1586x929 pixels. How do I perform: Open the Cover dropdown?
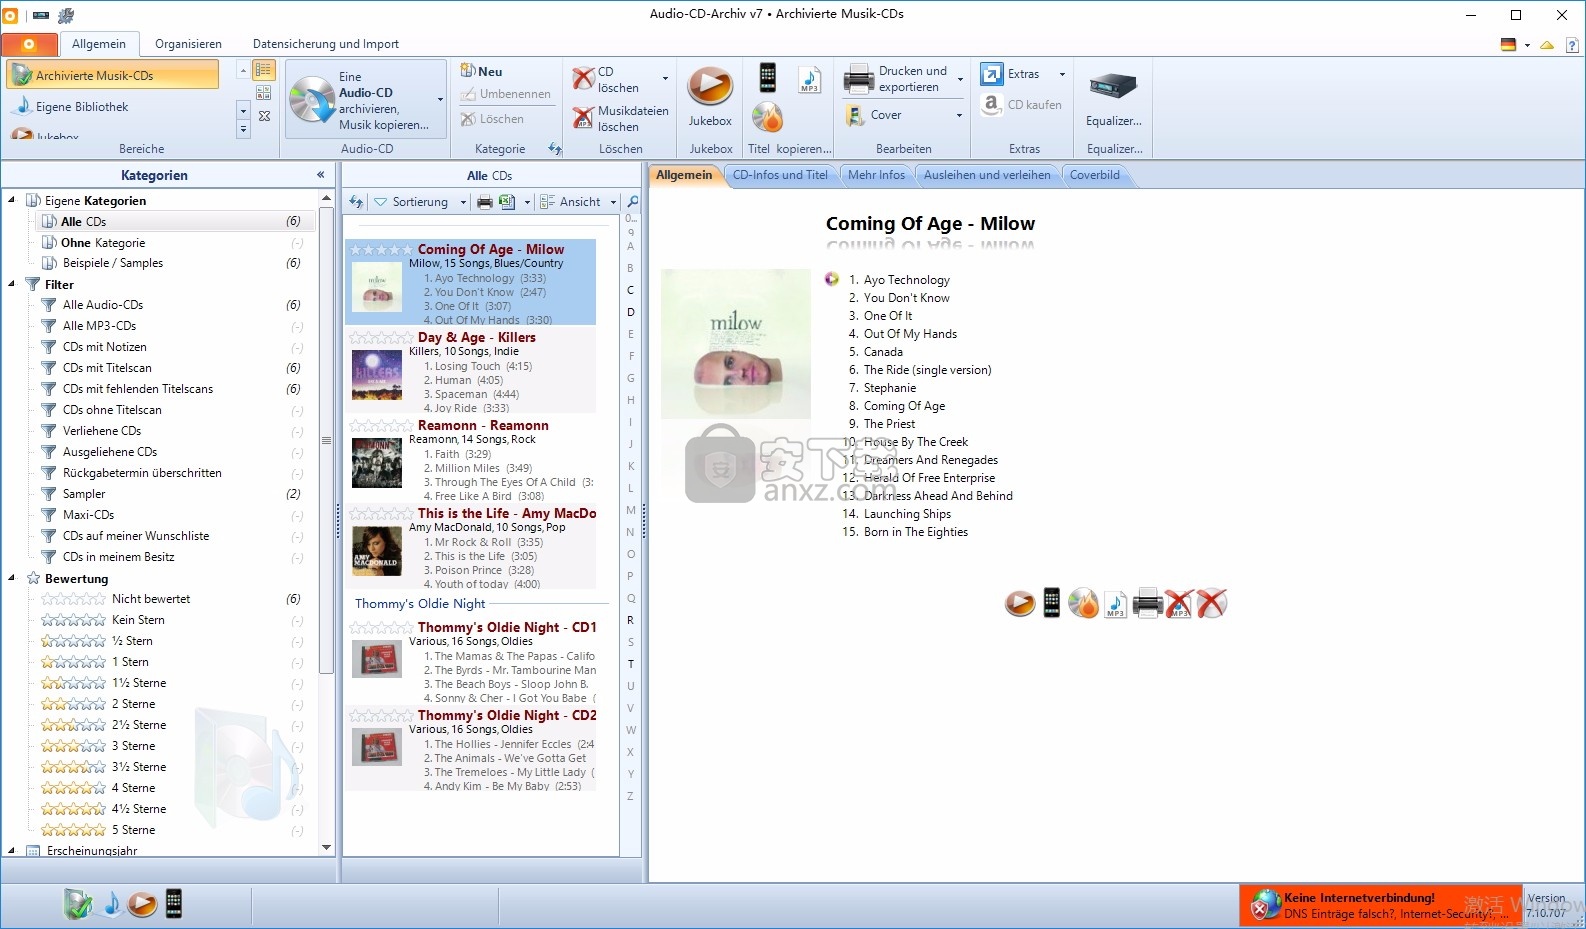coord(904,115)
